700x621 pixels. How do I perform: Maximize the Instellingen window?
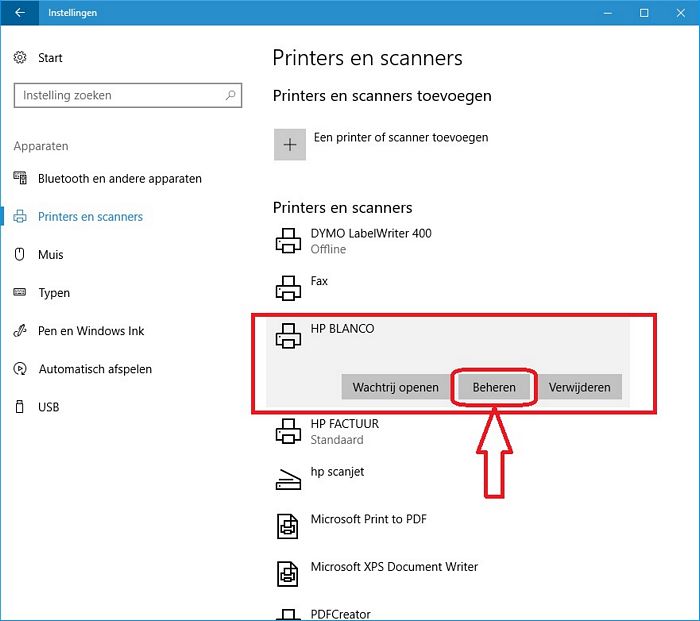point(644,13)
